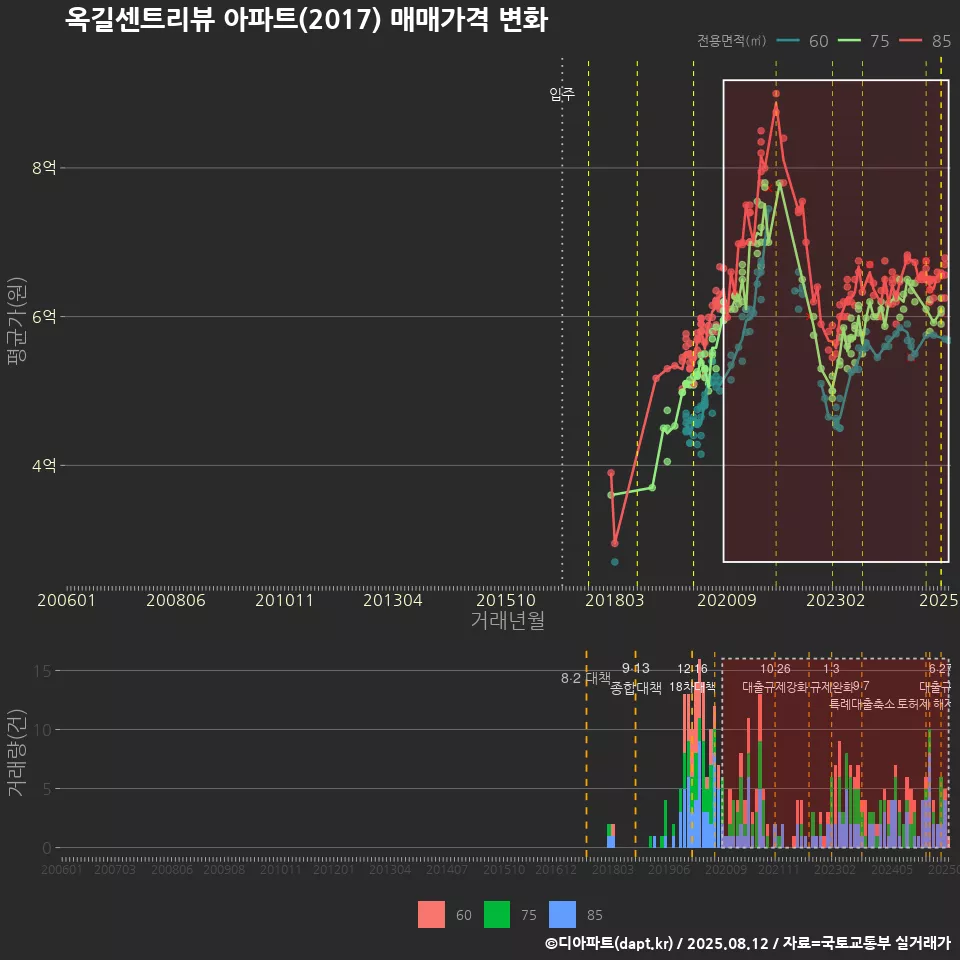This screenshot has height=960, width=960.
Task: Click the 입주 marker label
Action: [562, 94]
